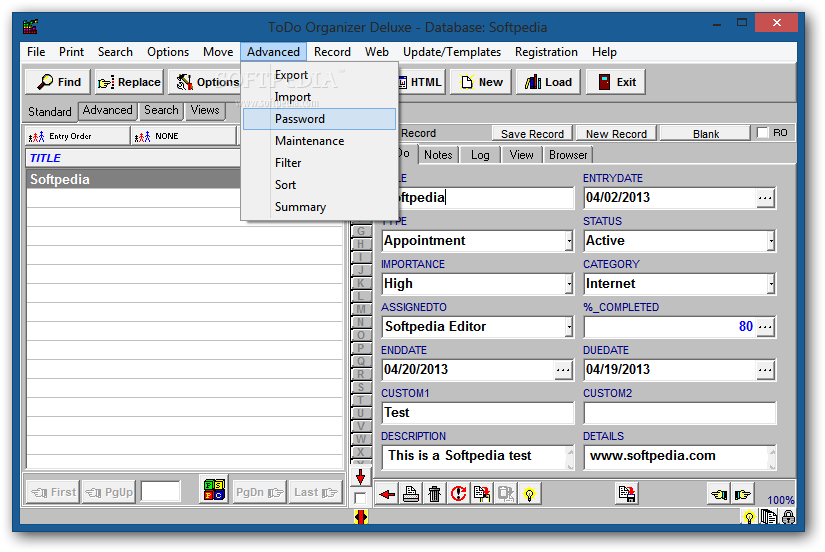Select Filter in the Advanced menu
Screen dimensions: 825x552
click(319, 163)
